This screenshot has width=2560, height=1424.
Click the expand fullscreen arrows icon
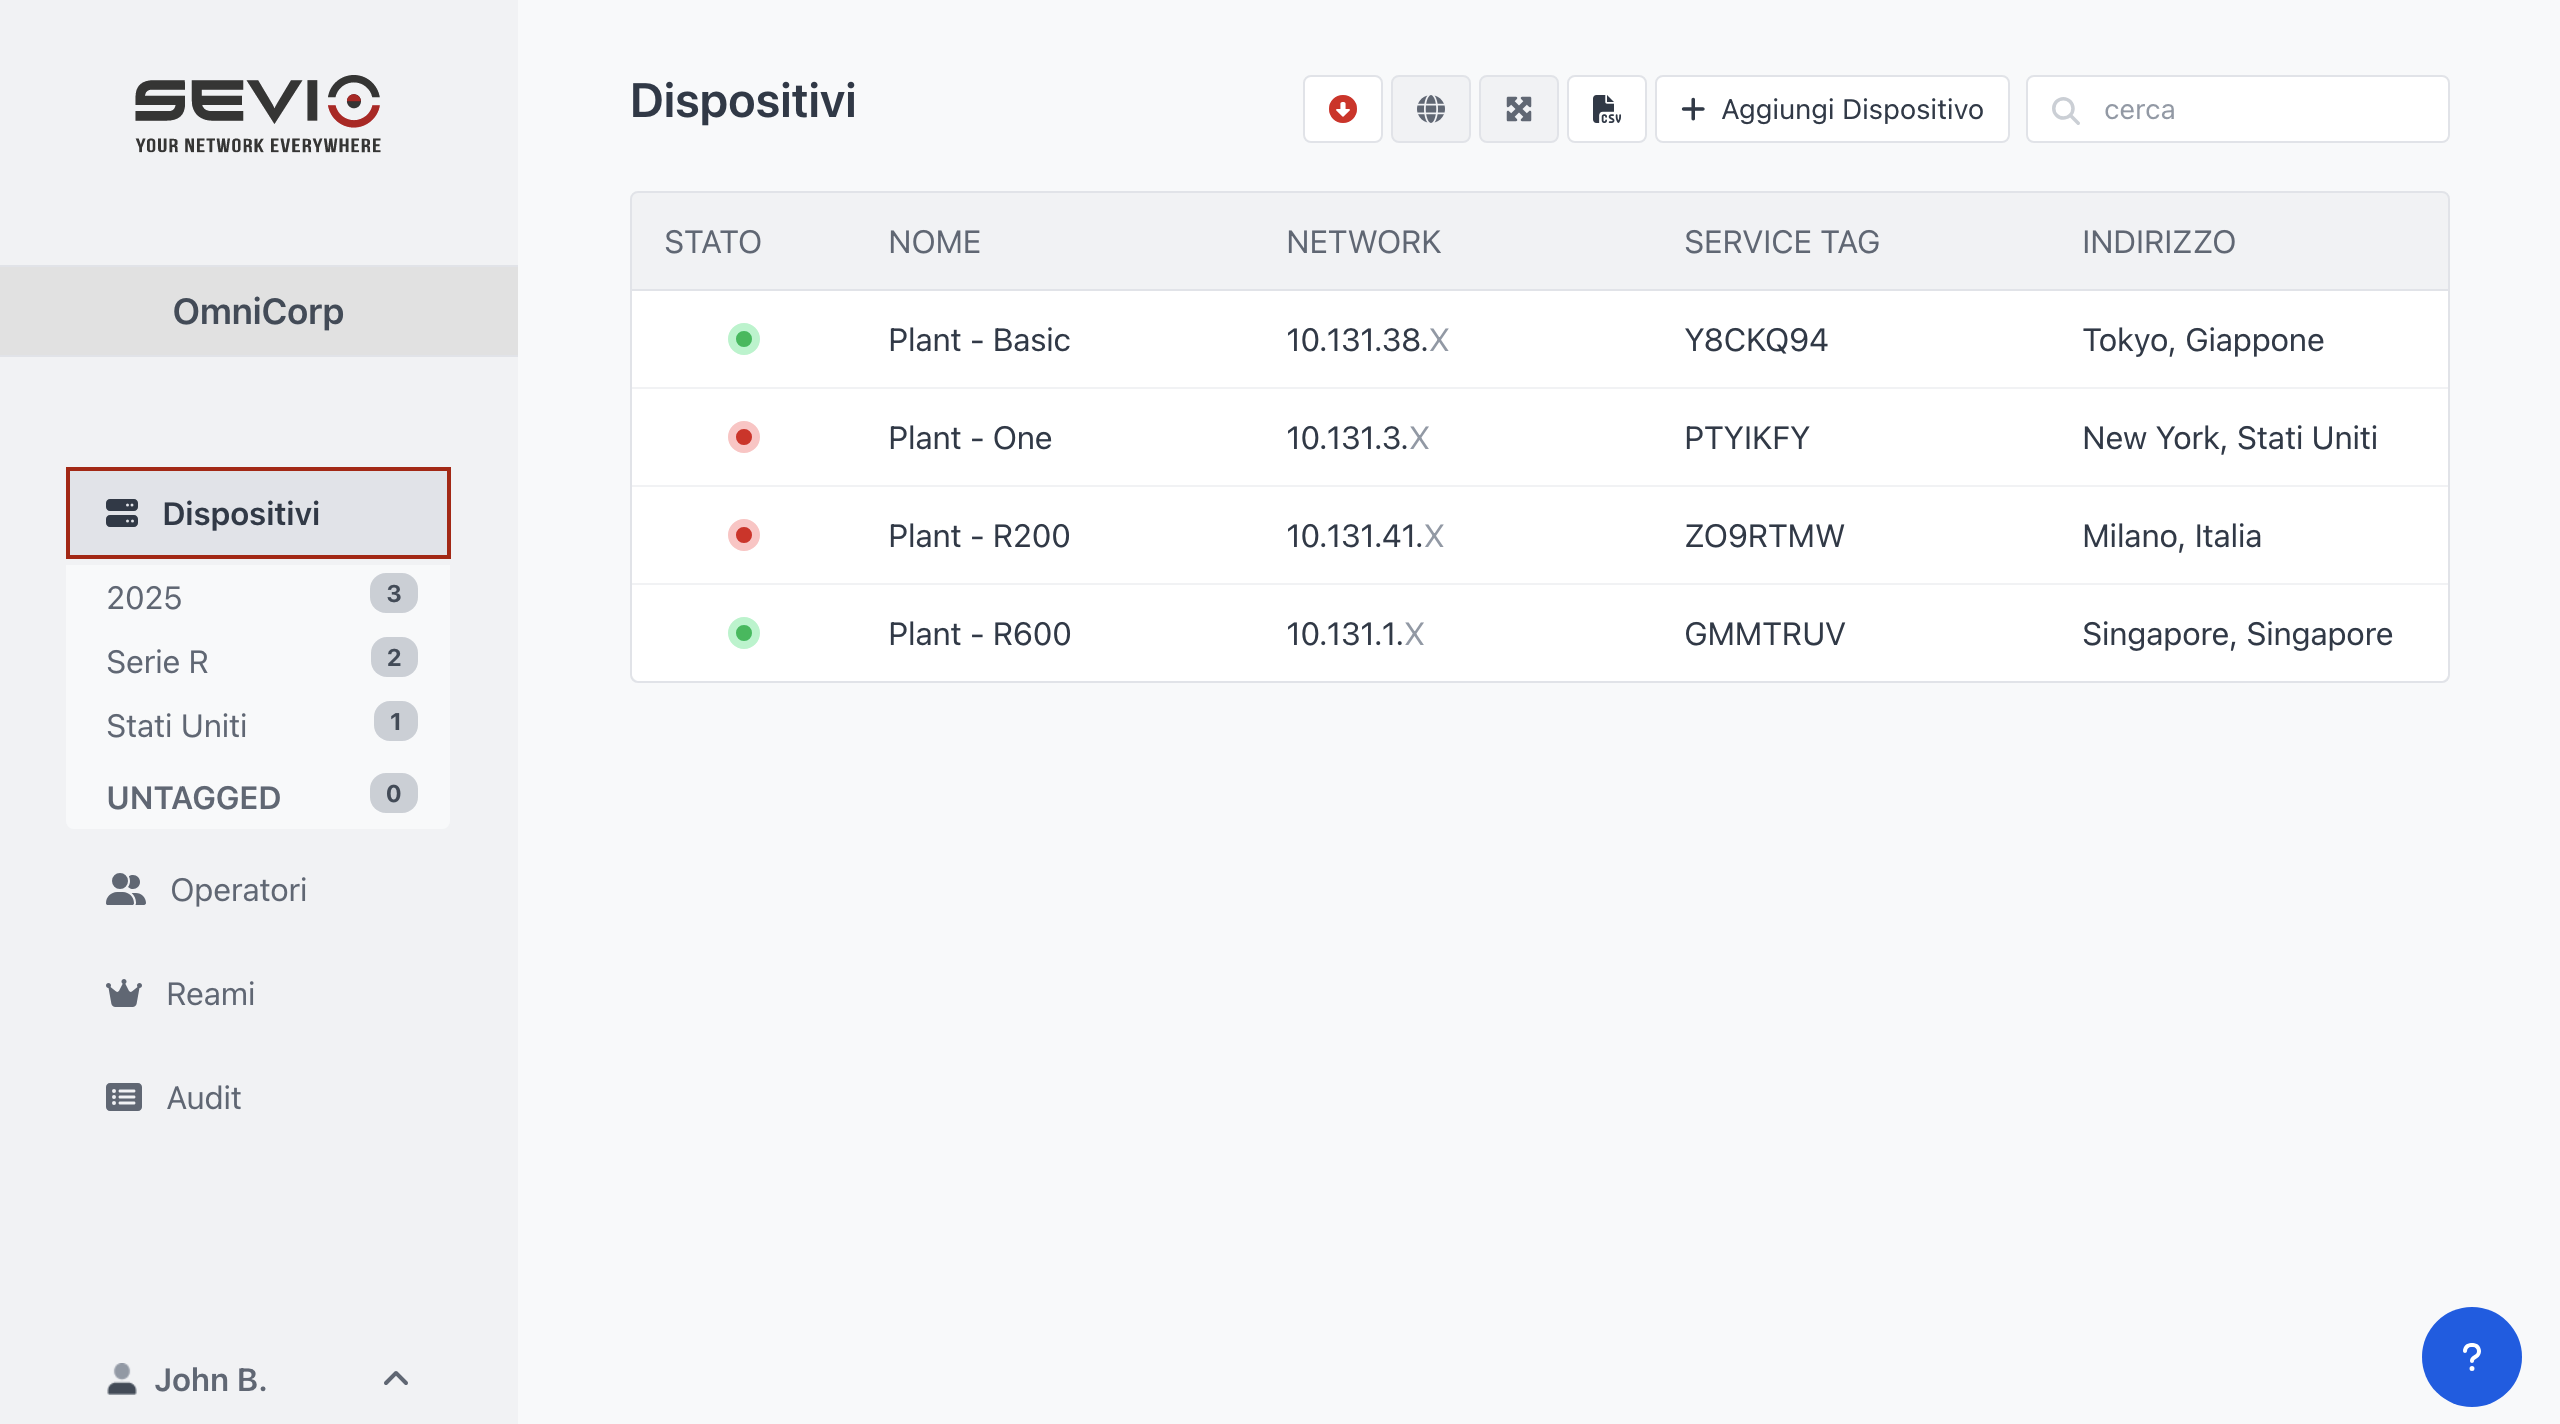coord(1518,109)
